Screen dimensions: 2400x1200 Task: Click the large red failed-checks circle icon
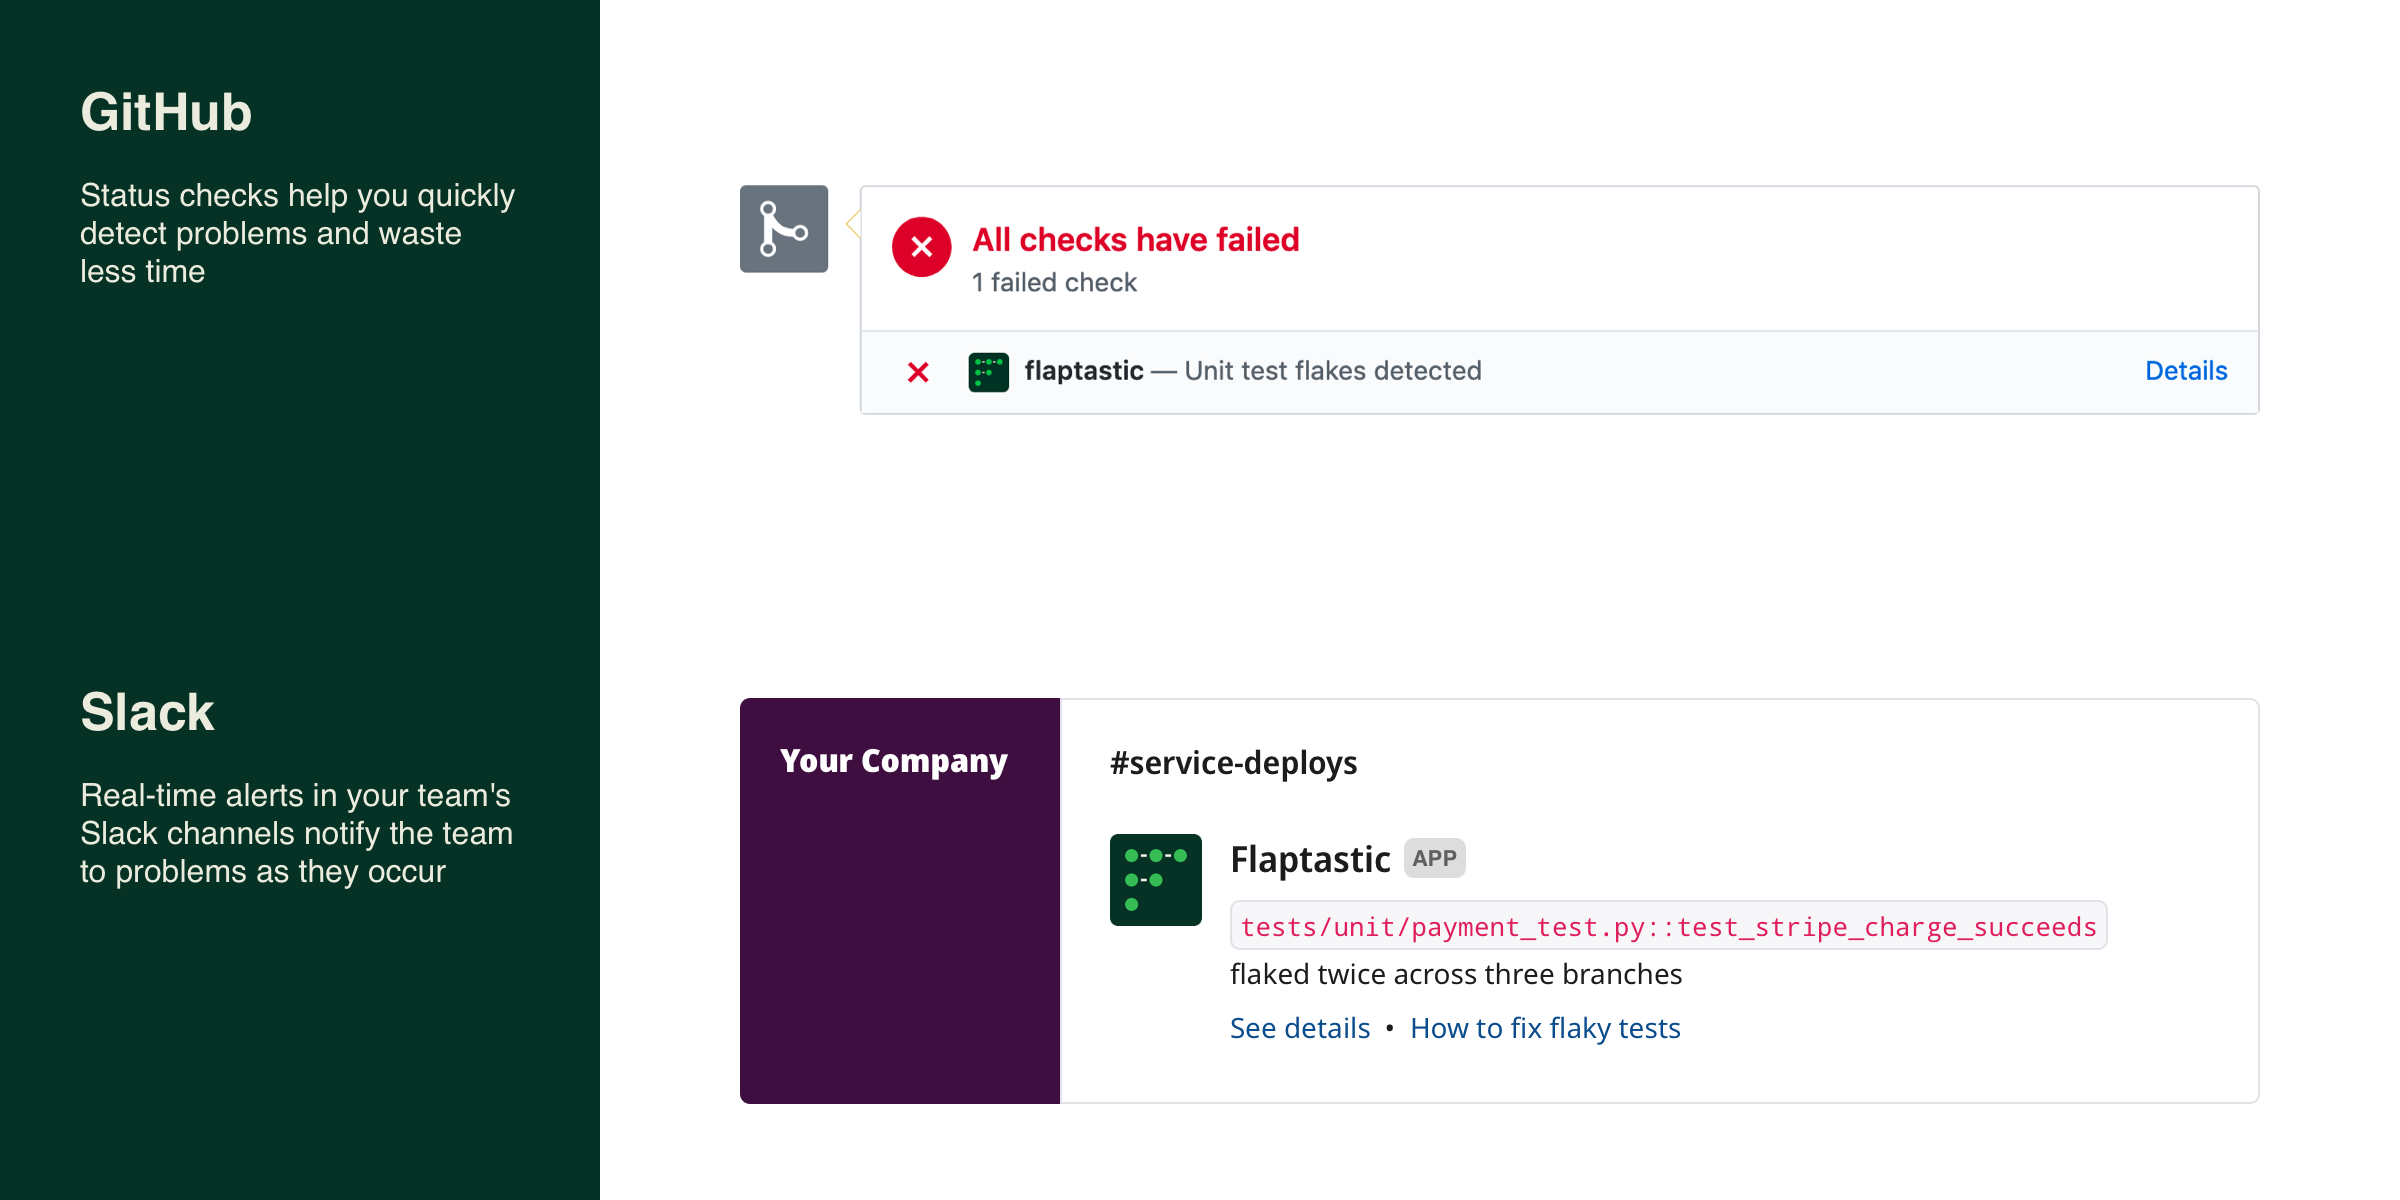[922, 247]
